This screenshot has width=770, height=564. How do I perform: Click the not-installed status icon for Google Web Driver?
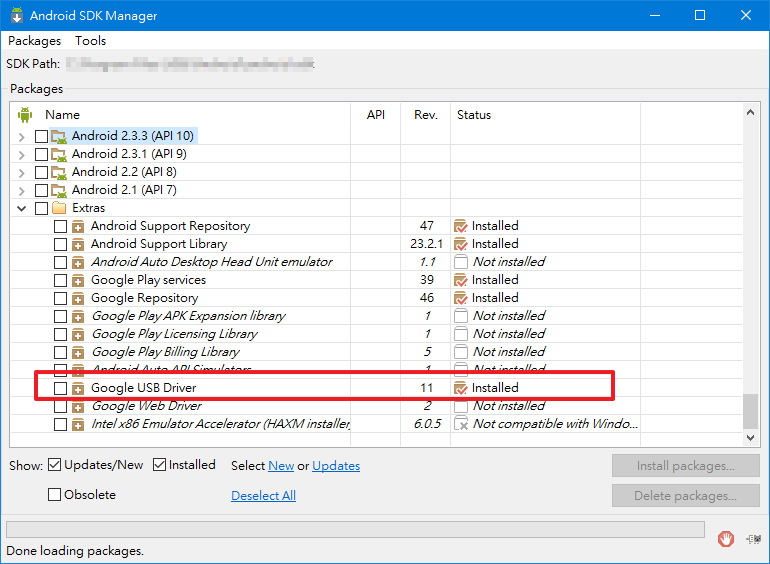click(x=461, y=406)
